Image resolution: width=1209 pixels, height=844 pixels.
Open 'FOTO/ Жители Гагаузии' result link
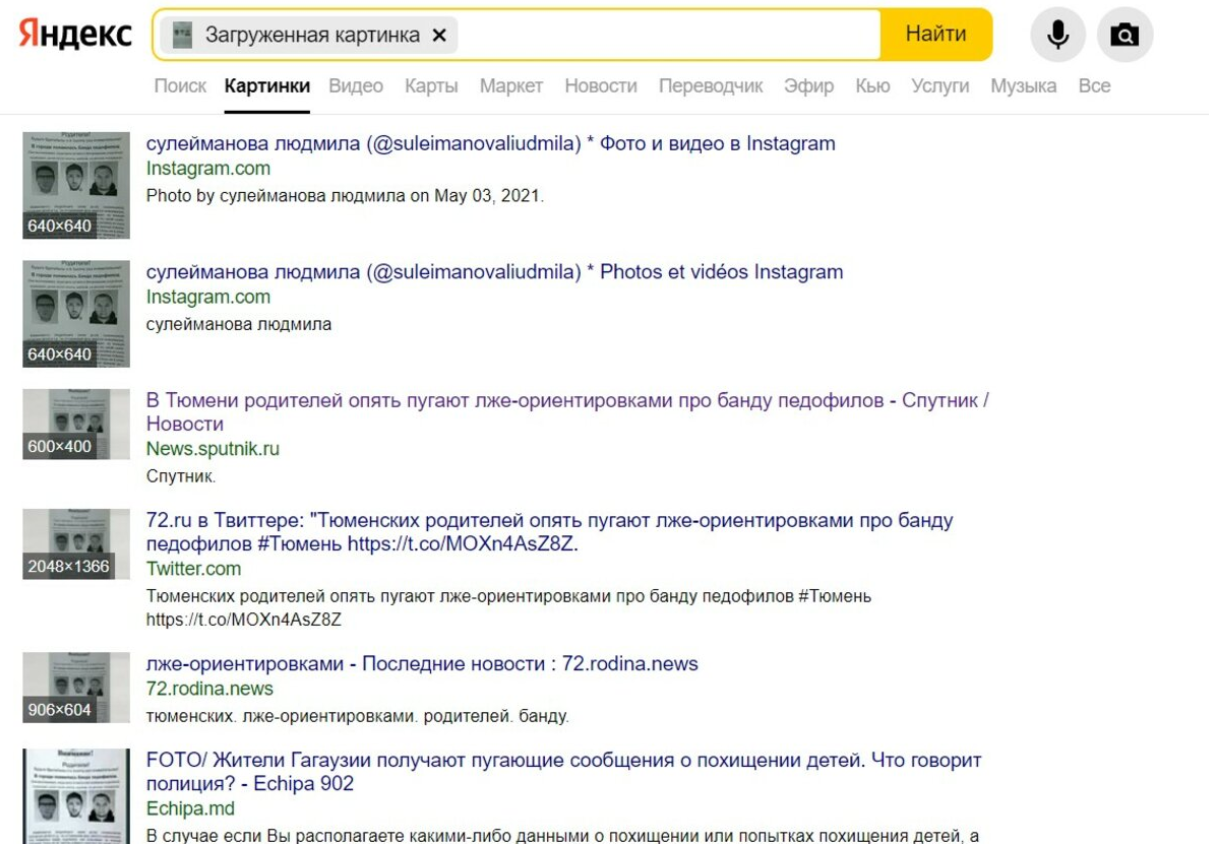(564, 772)
